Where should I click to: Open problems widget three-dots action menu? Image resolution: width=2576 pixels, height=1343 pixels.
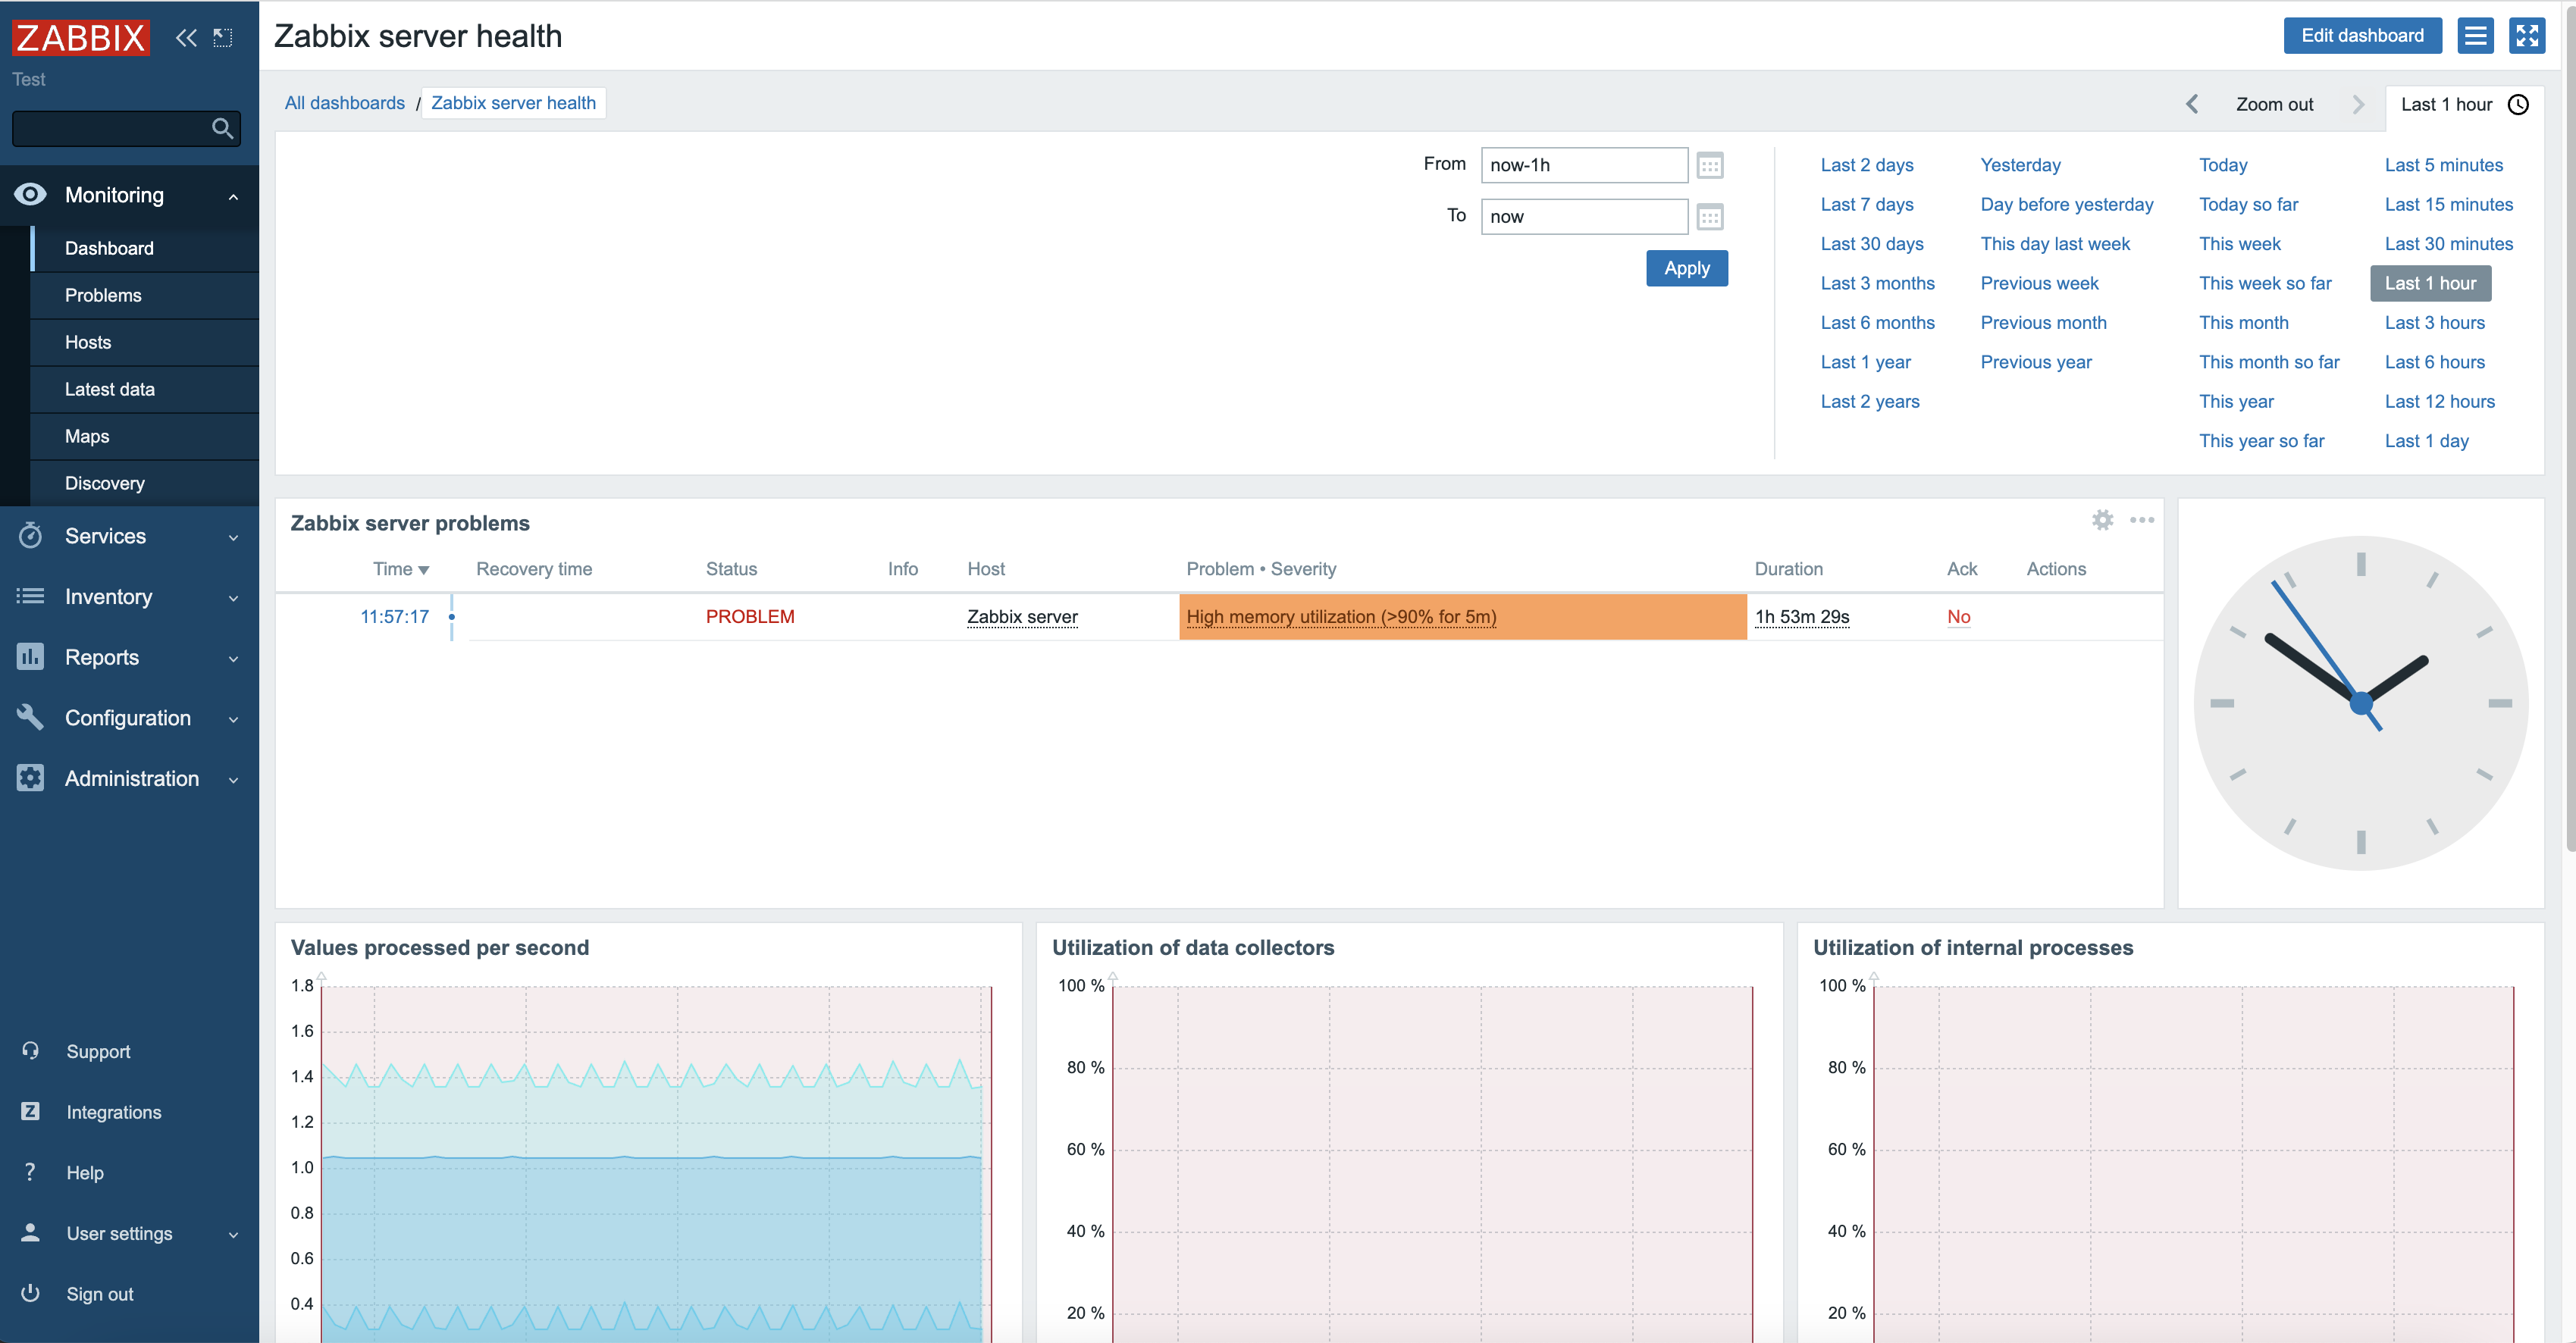[x=2141, y=520]
